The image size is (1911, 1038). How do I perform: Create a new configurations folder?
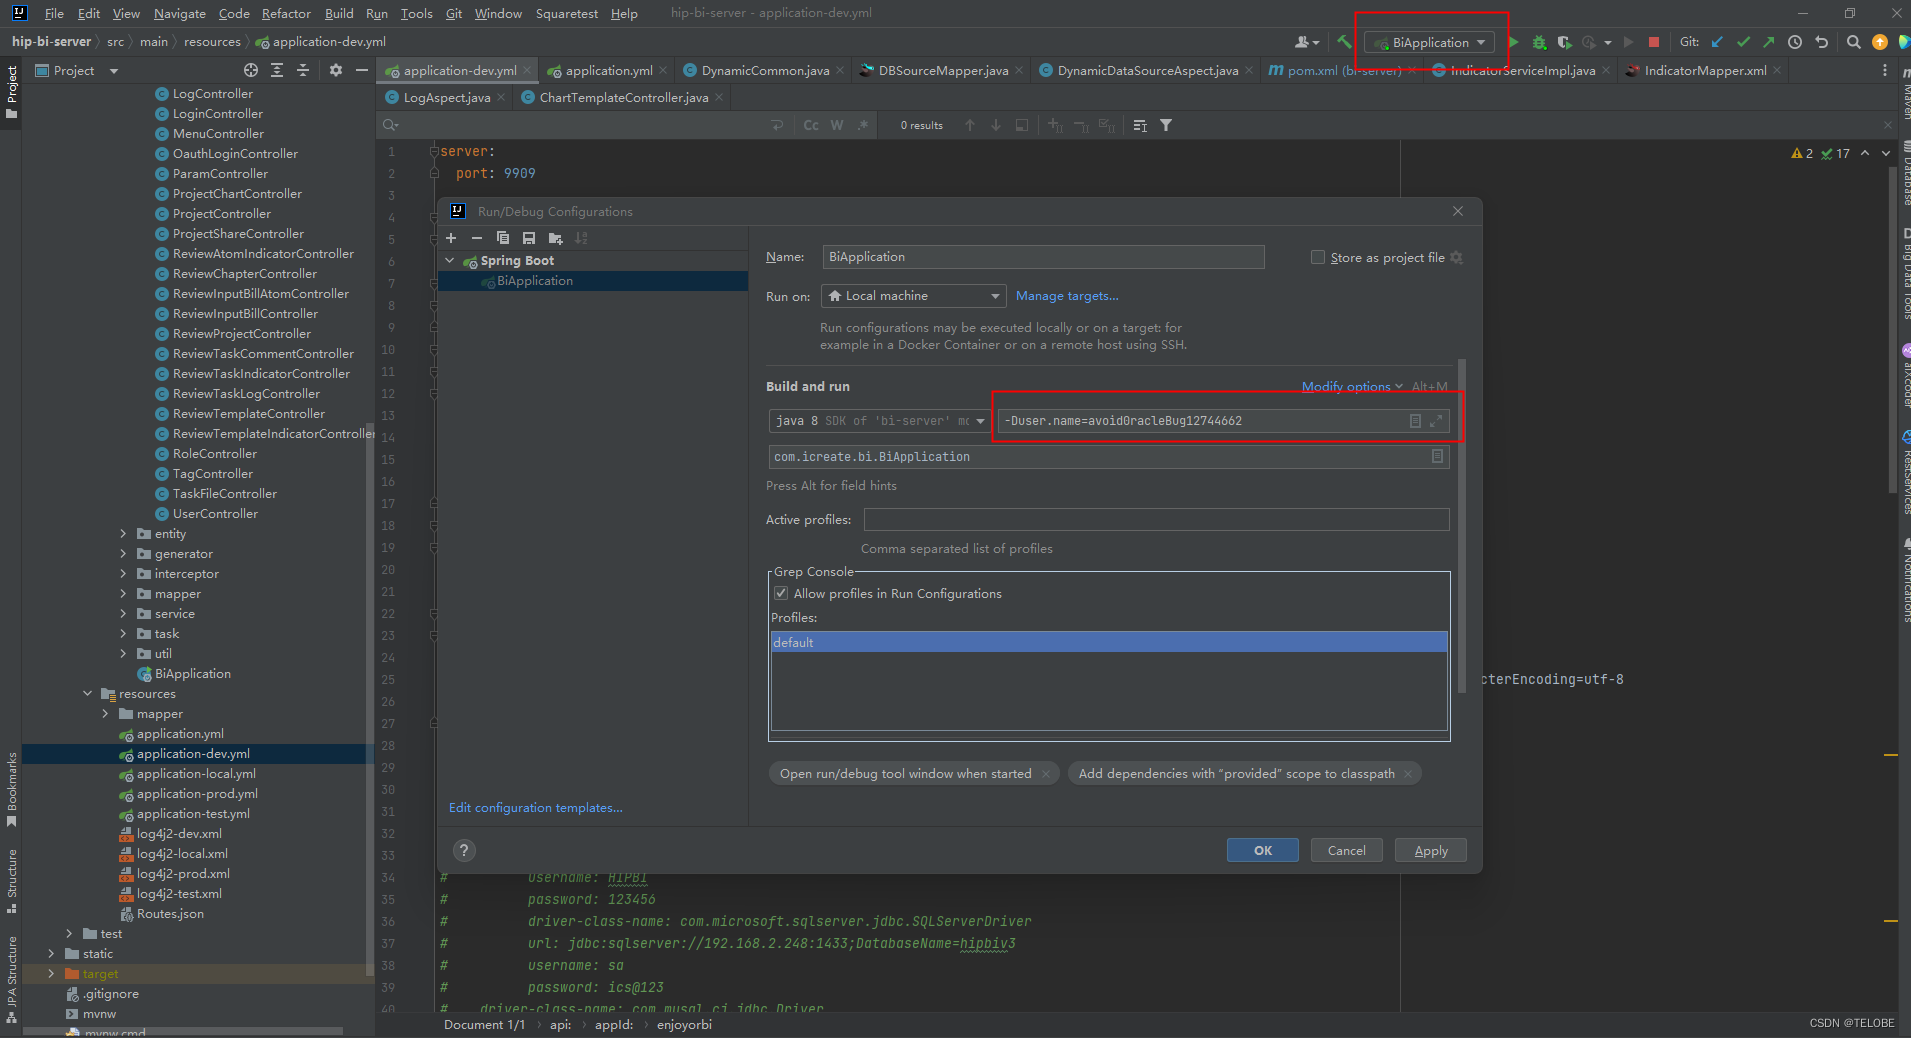pos(555,238)
